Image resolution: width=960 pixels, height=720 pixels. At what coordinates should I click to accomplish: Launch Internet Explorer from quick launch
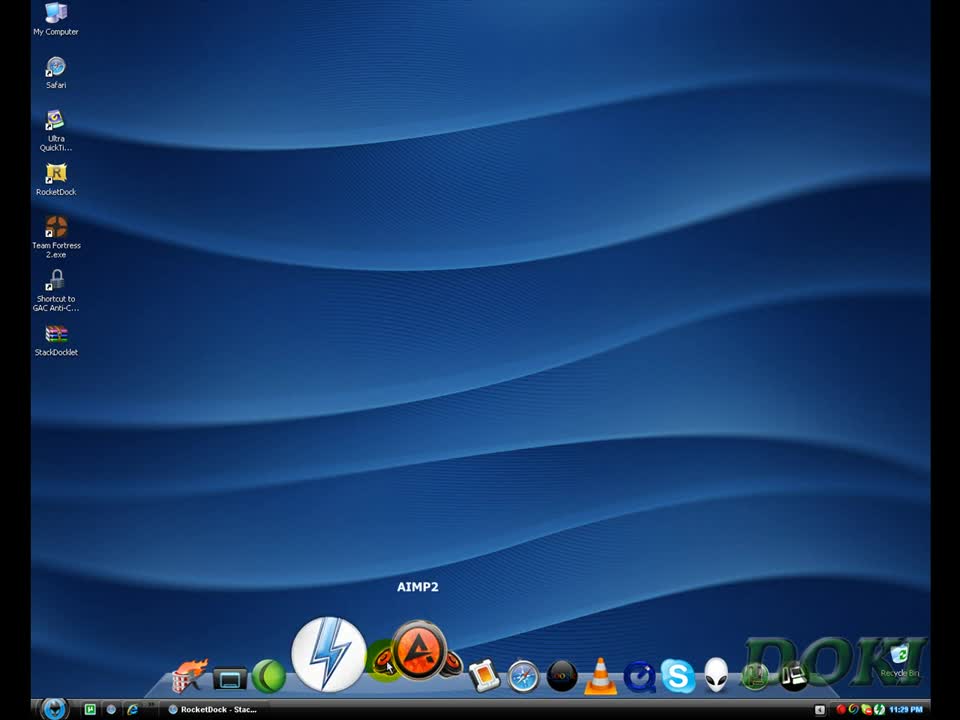tap(132, 710)
